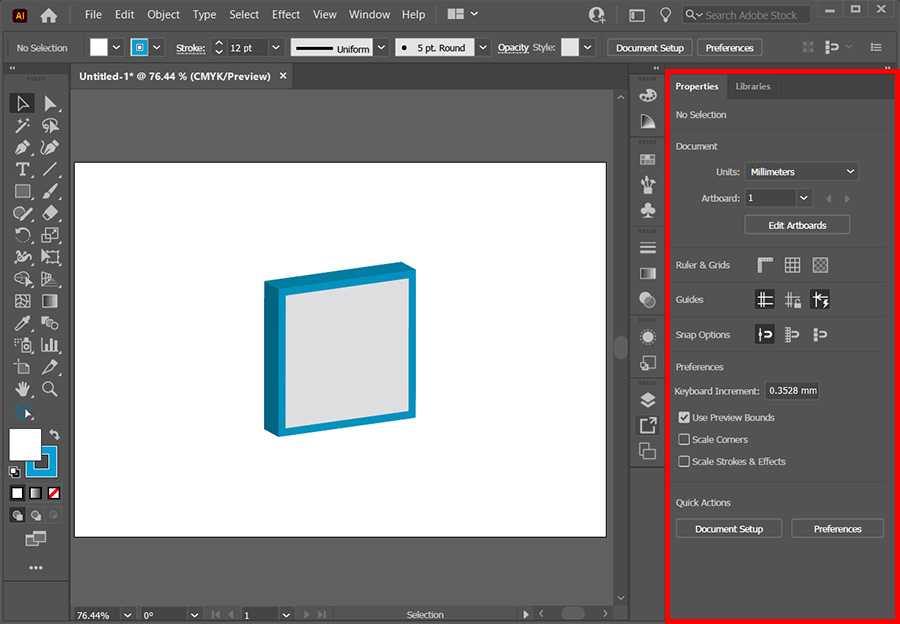Click the show grid icon
The image size is (900, 624).
tap(792, 265)
